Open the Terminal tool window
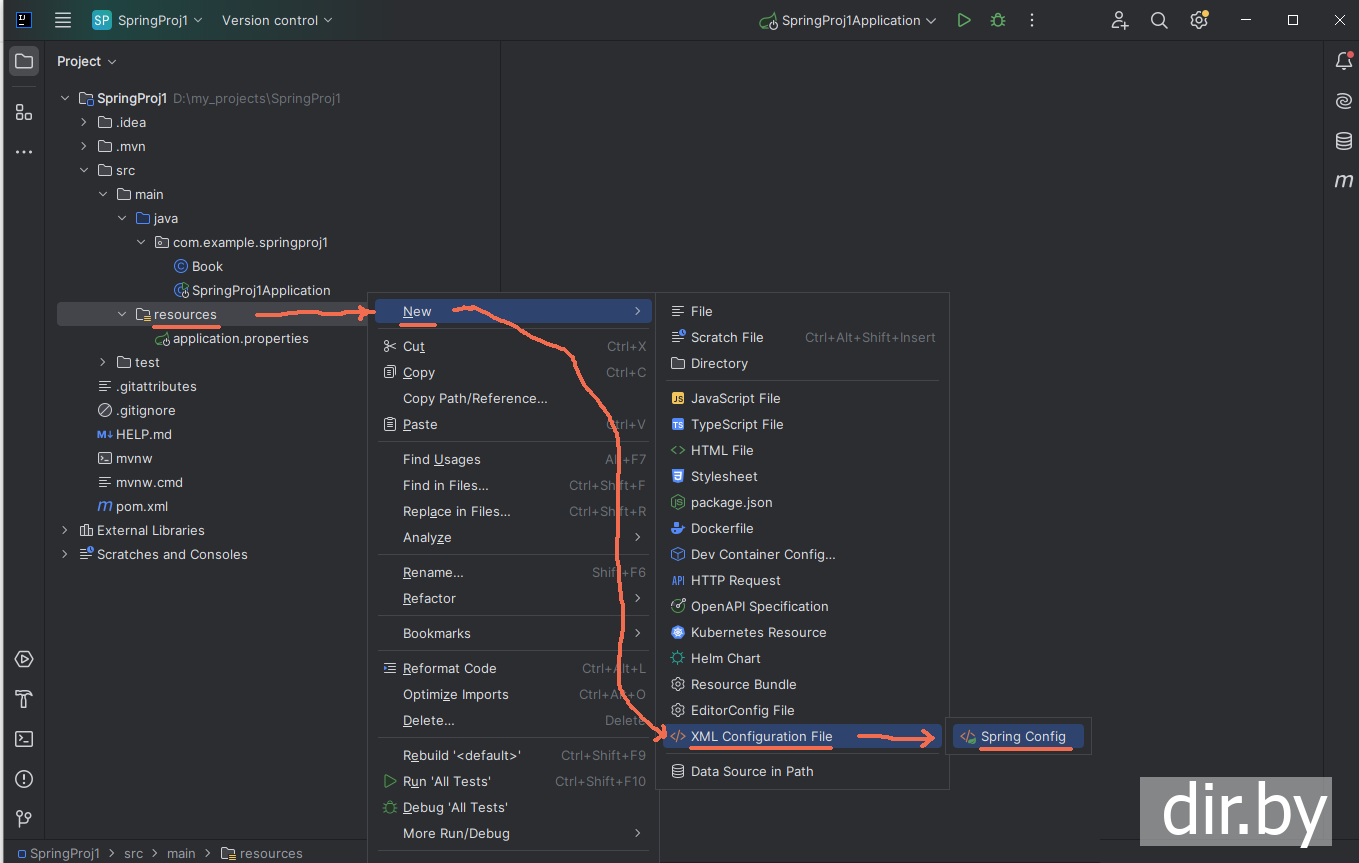Screen dimensions: 1359x863 point(24,739)
